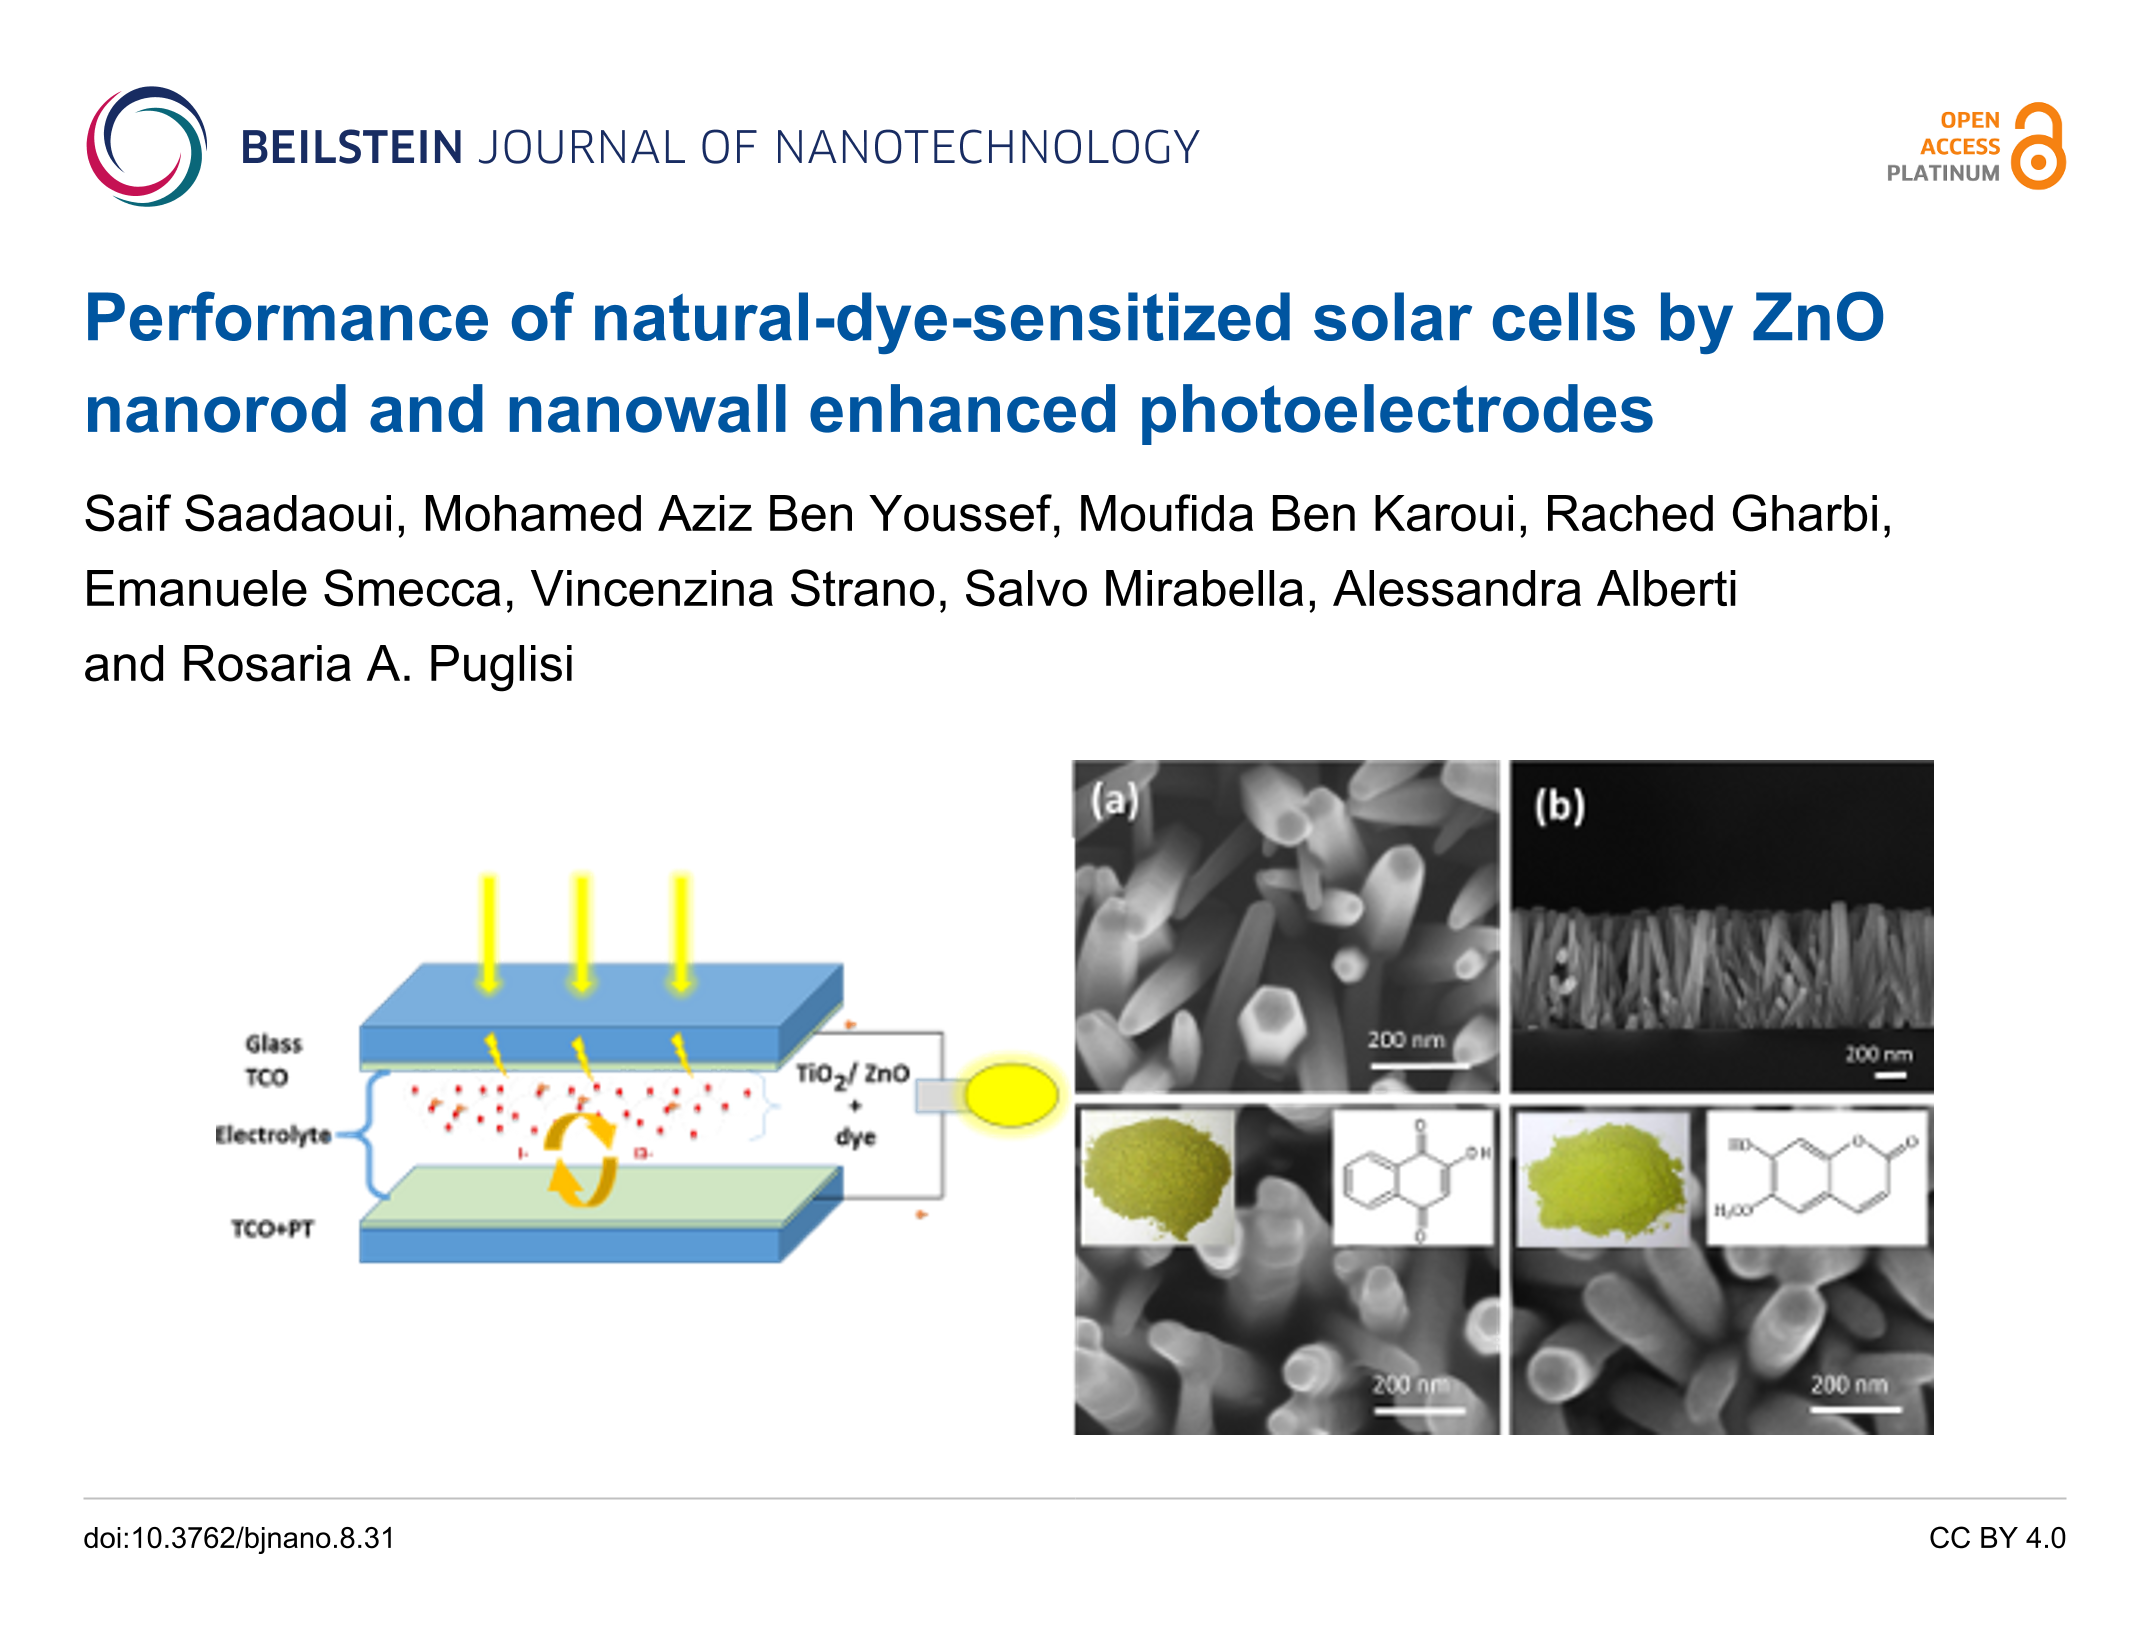Select author name Rosaria A. Puglisi
The width and height of the screenshot is (2150, 1648).
pos(378,664)
